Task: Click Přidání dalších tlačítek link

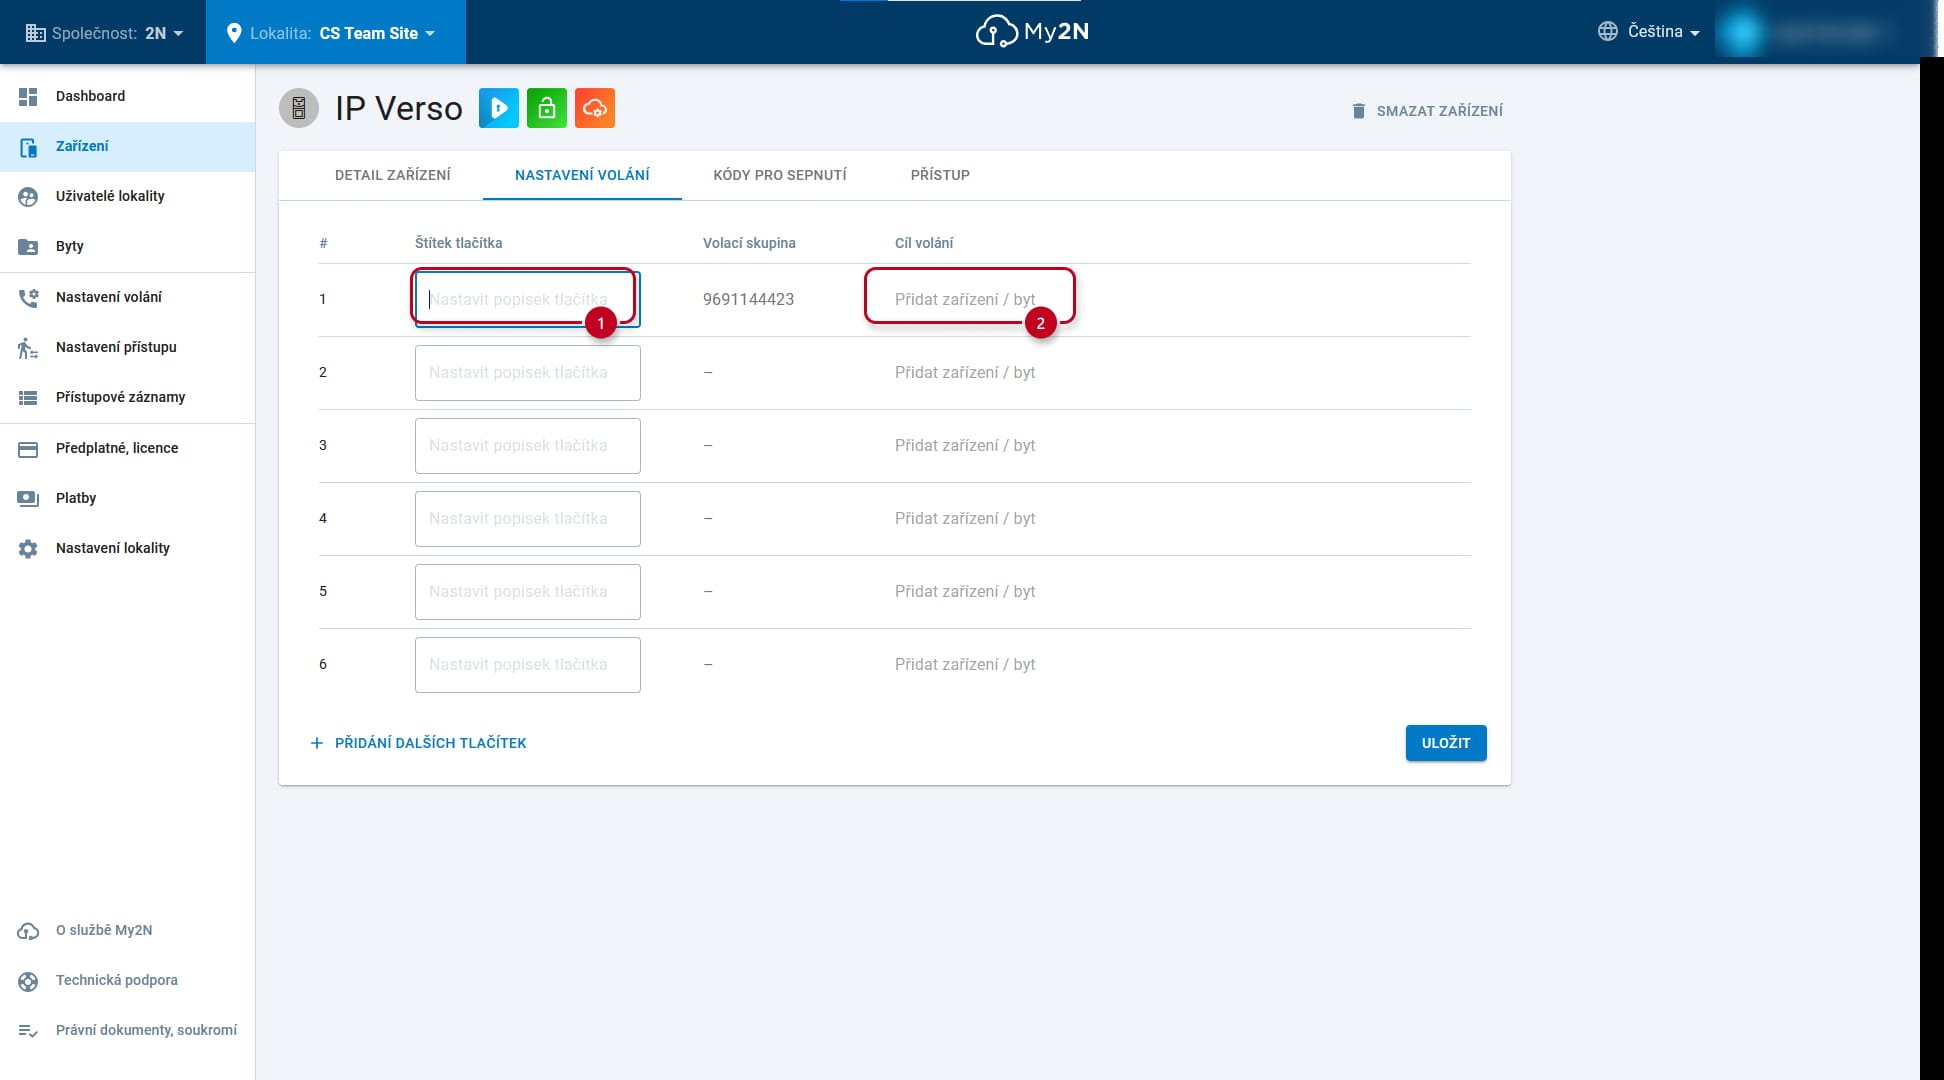Action: [x=419, y=743]
